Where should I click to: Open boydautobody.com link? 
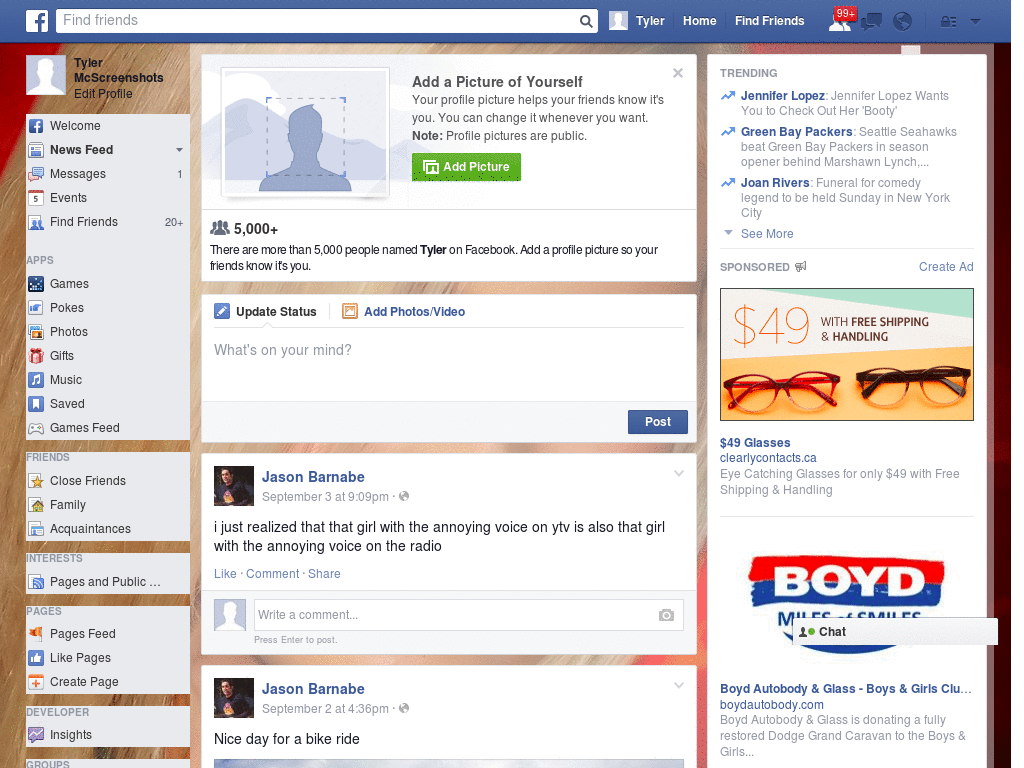[x=771, y=705]
